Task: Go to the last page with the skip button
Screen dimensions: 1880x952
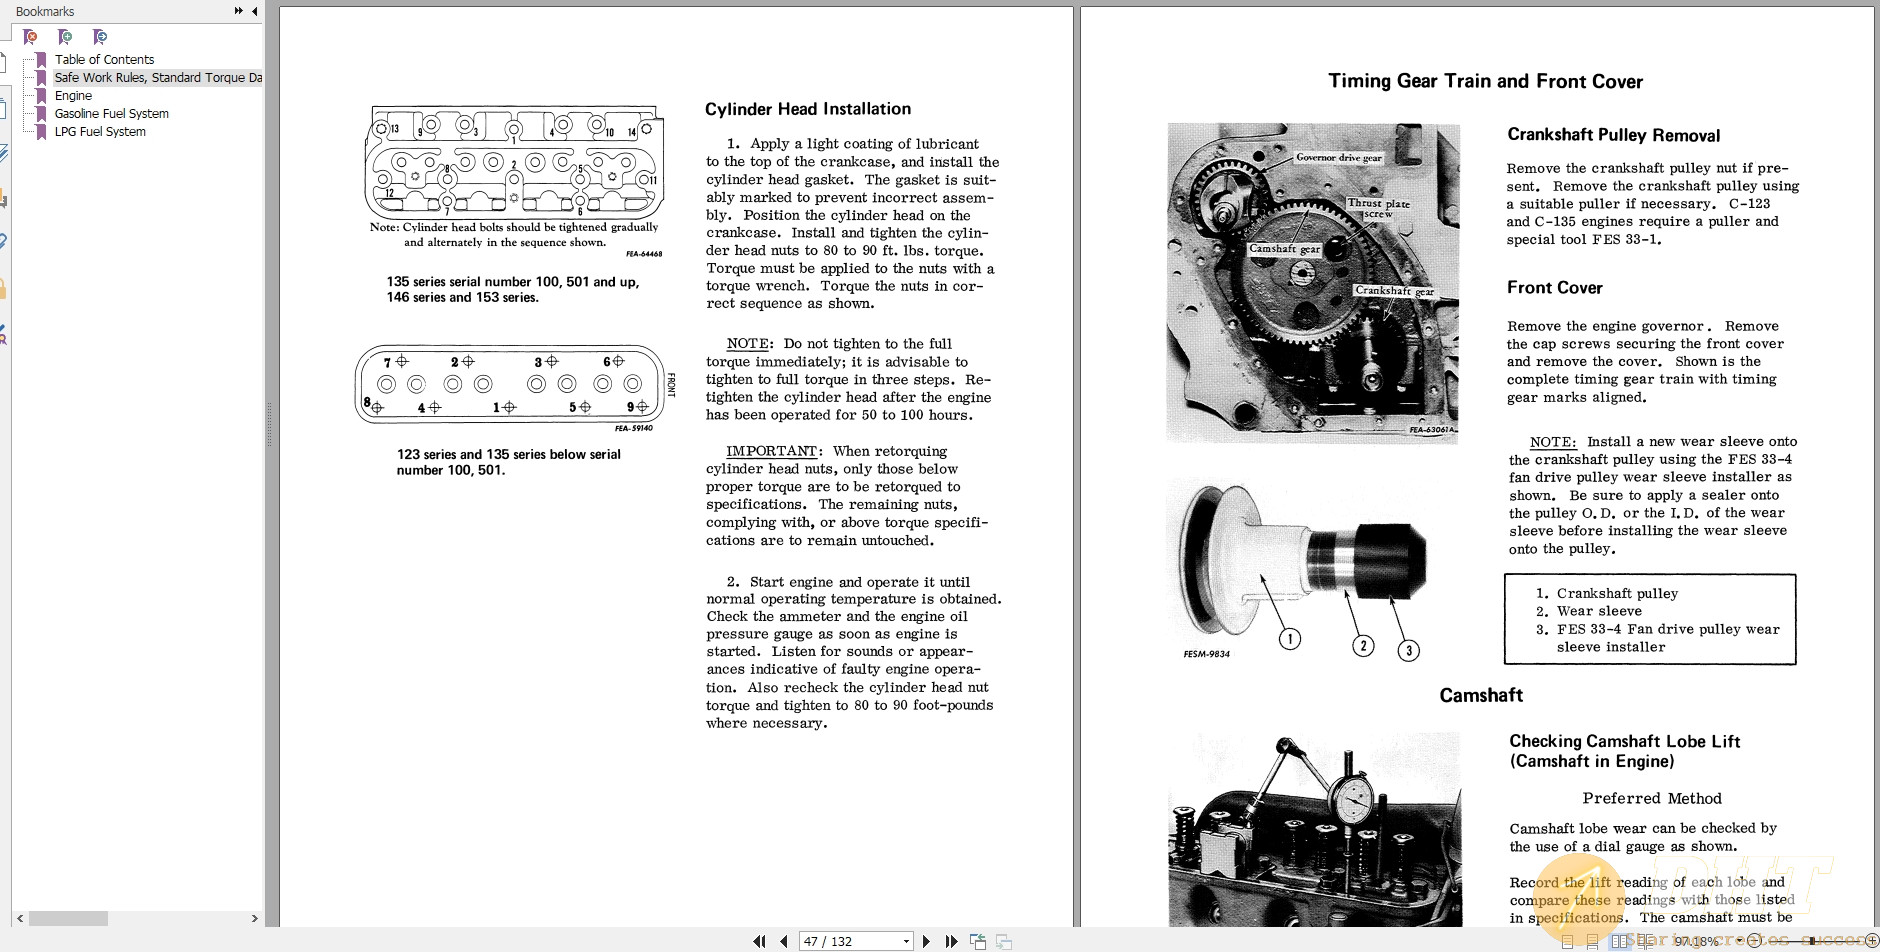Action: tap(951, 940)
